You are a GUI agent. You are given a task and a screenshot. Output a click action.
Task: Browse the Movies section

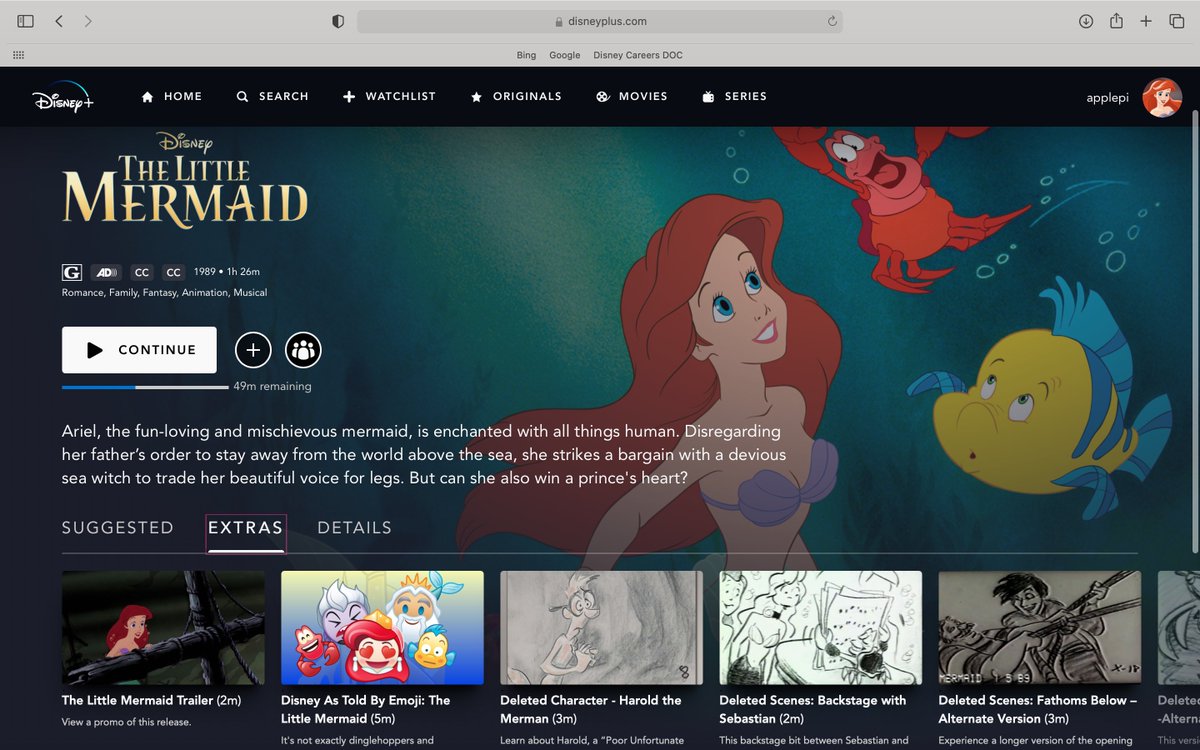coord(632,97)
